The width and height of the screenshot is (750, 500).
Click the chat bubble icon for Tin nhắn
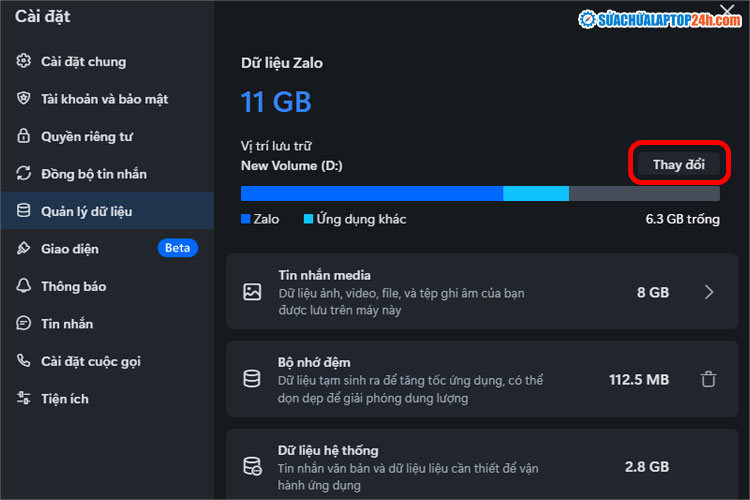click(x=24, y=324)
